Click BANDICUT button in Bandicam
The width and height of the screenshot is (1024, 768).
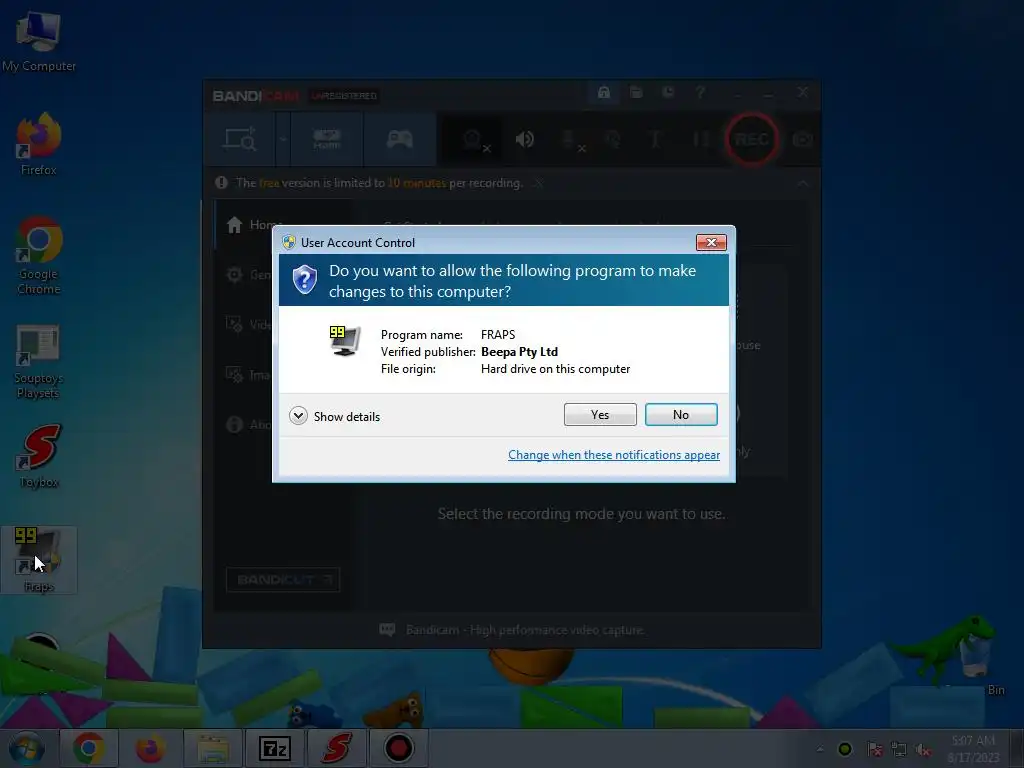point(283,579)
